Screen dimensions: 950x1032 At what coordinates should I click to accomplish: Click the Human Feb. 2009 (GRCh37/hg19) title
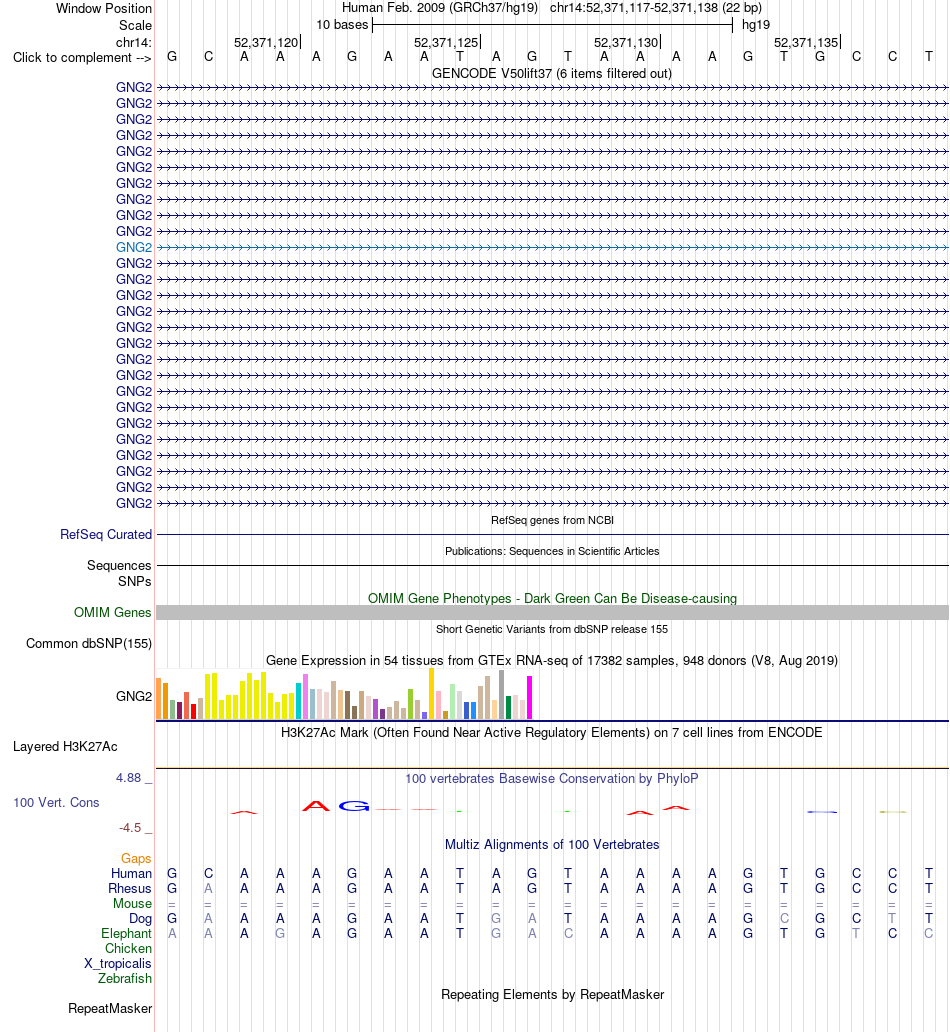(440, 8)
